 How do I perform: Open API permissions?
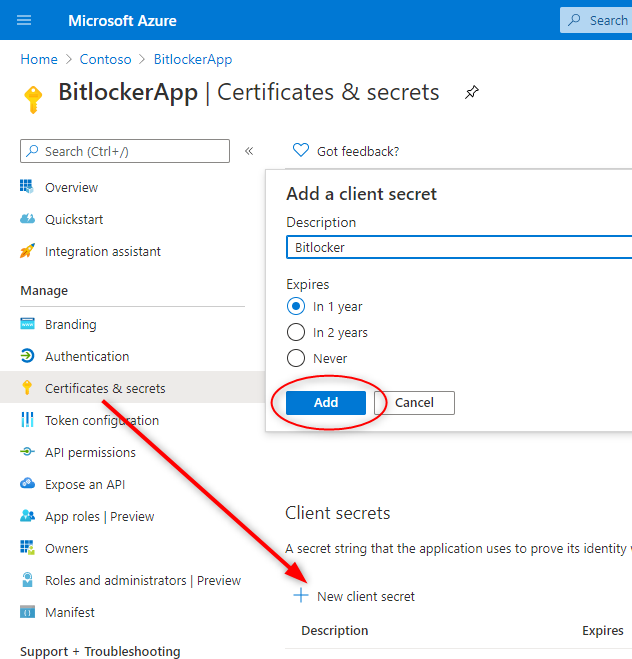(90, 452)
